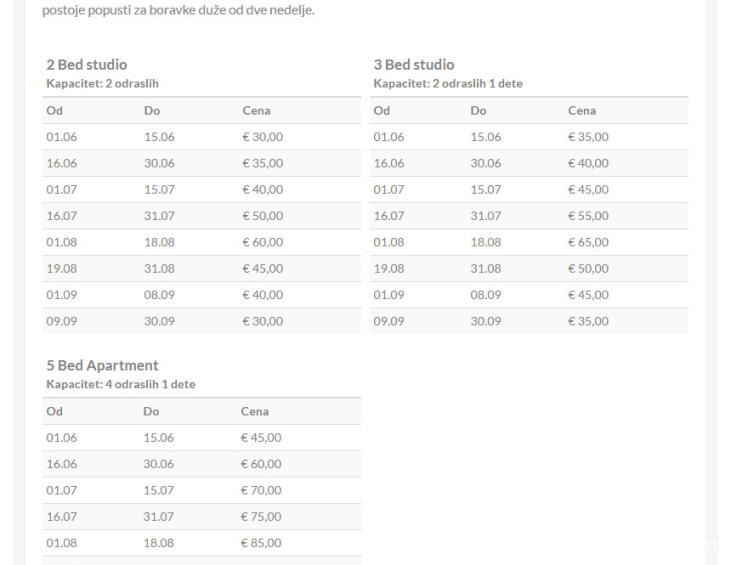The height and width of the screenshot is (565, 731).
Task: Click the 2 Bed studio heading
Action: click(87, 64)
